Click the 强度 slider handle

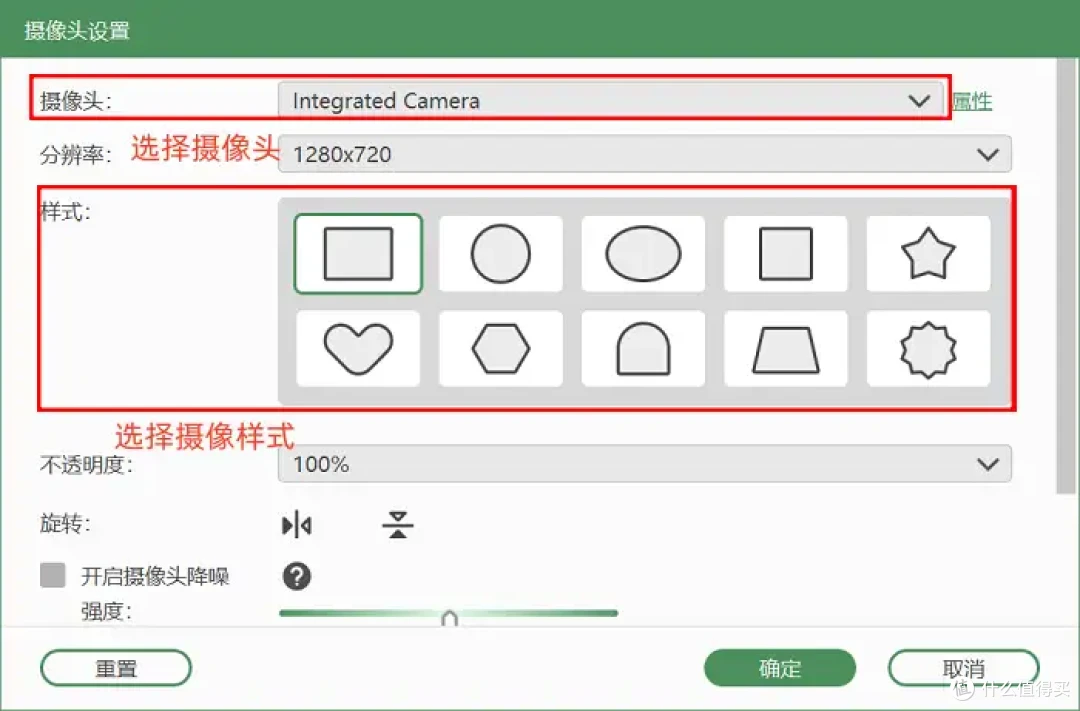point(449,617)
